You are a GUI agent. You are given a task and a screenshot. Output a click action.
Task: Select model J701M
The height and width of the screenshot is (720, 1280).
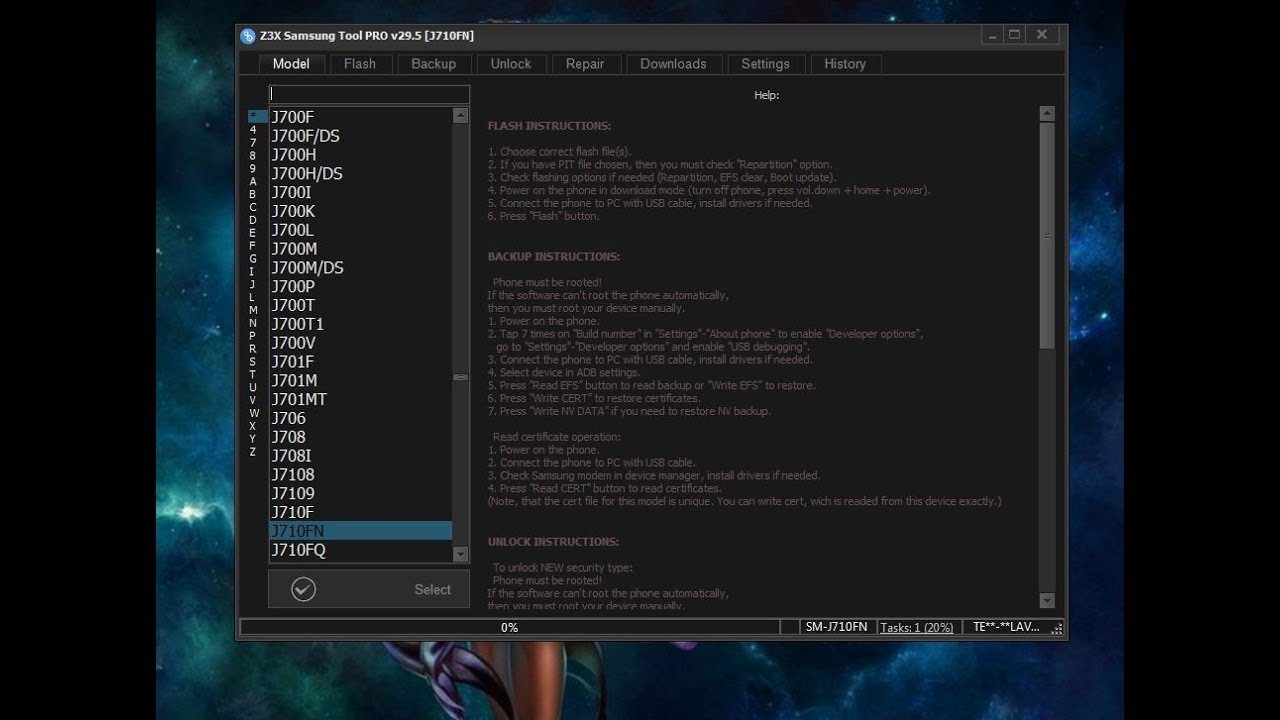pos(360,381)
